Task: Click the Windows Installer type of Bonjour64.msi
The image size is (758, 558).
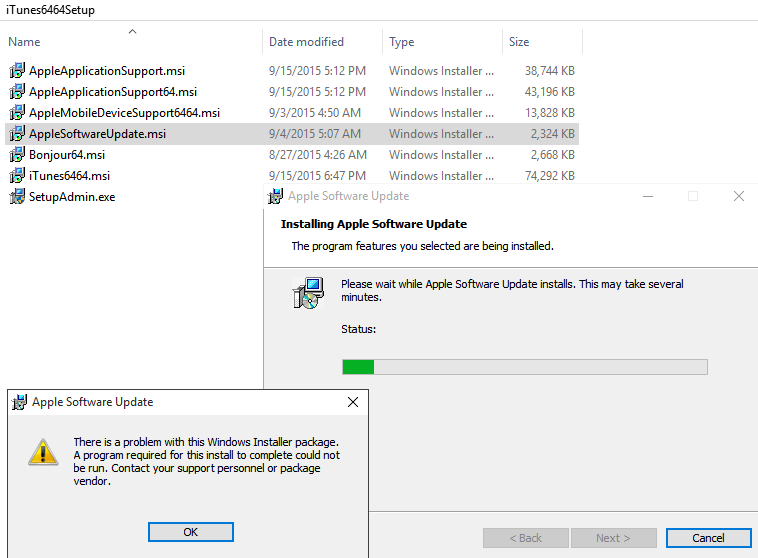Action: point(441,155)
